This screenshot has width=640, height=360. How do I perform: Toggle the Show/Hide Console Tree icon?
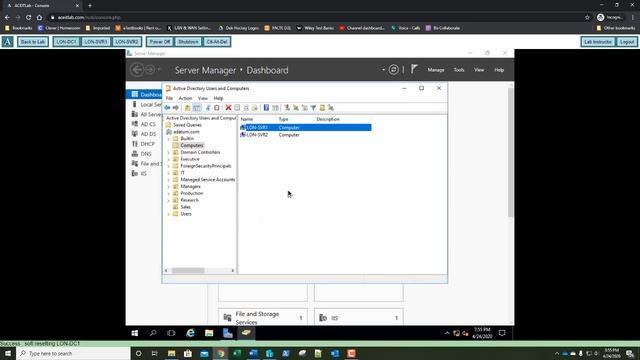click(x=197, y=108)
